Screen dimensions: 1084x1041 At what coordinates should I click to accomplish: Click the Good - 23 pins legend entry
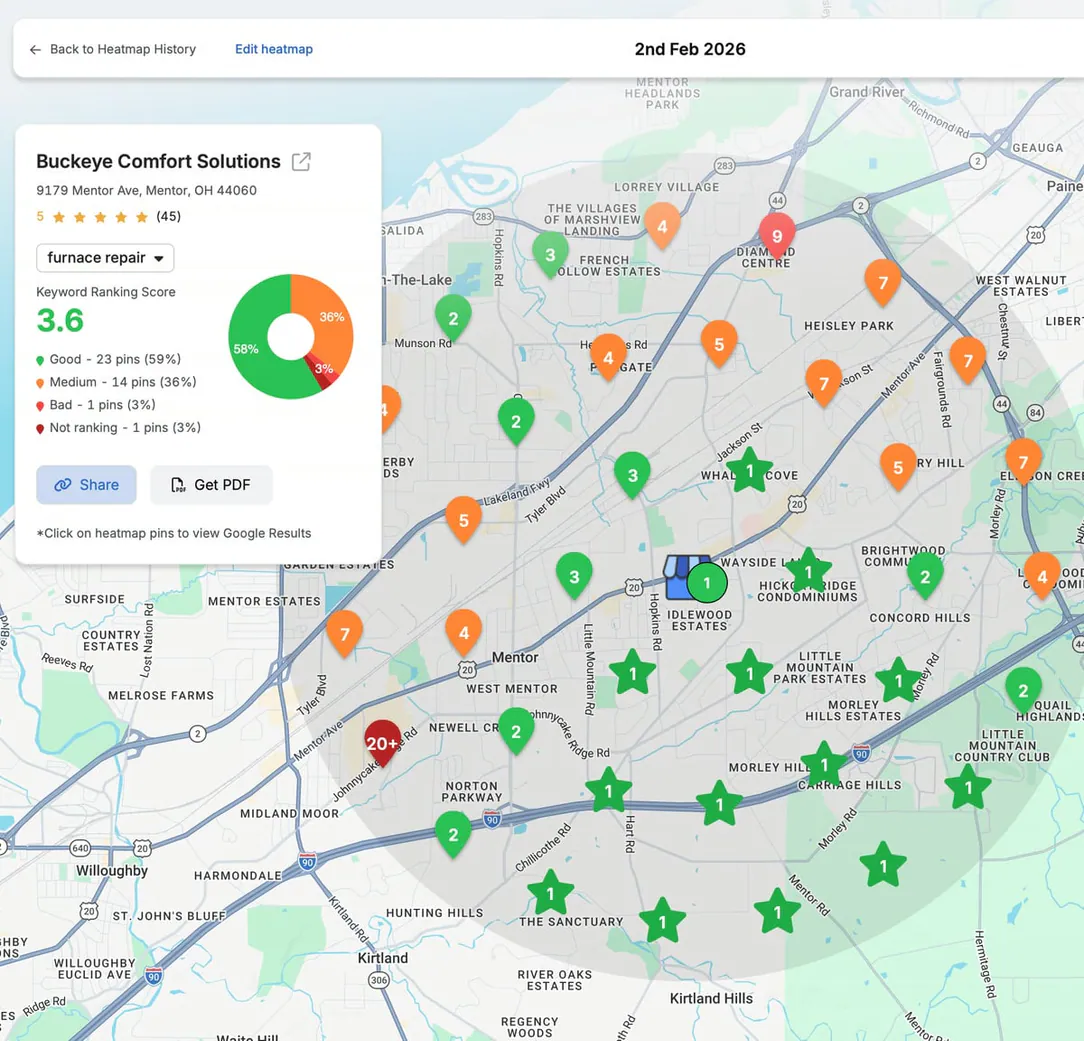(x=109, y=359)
